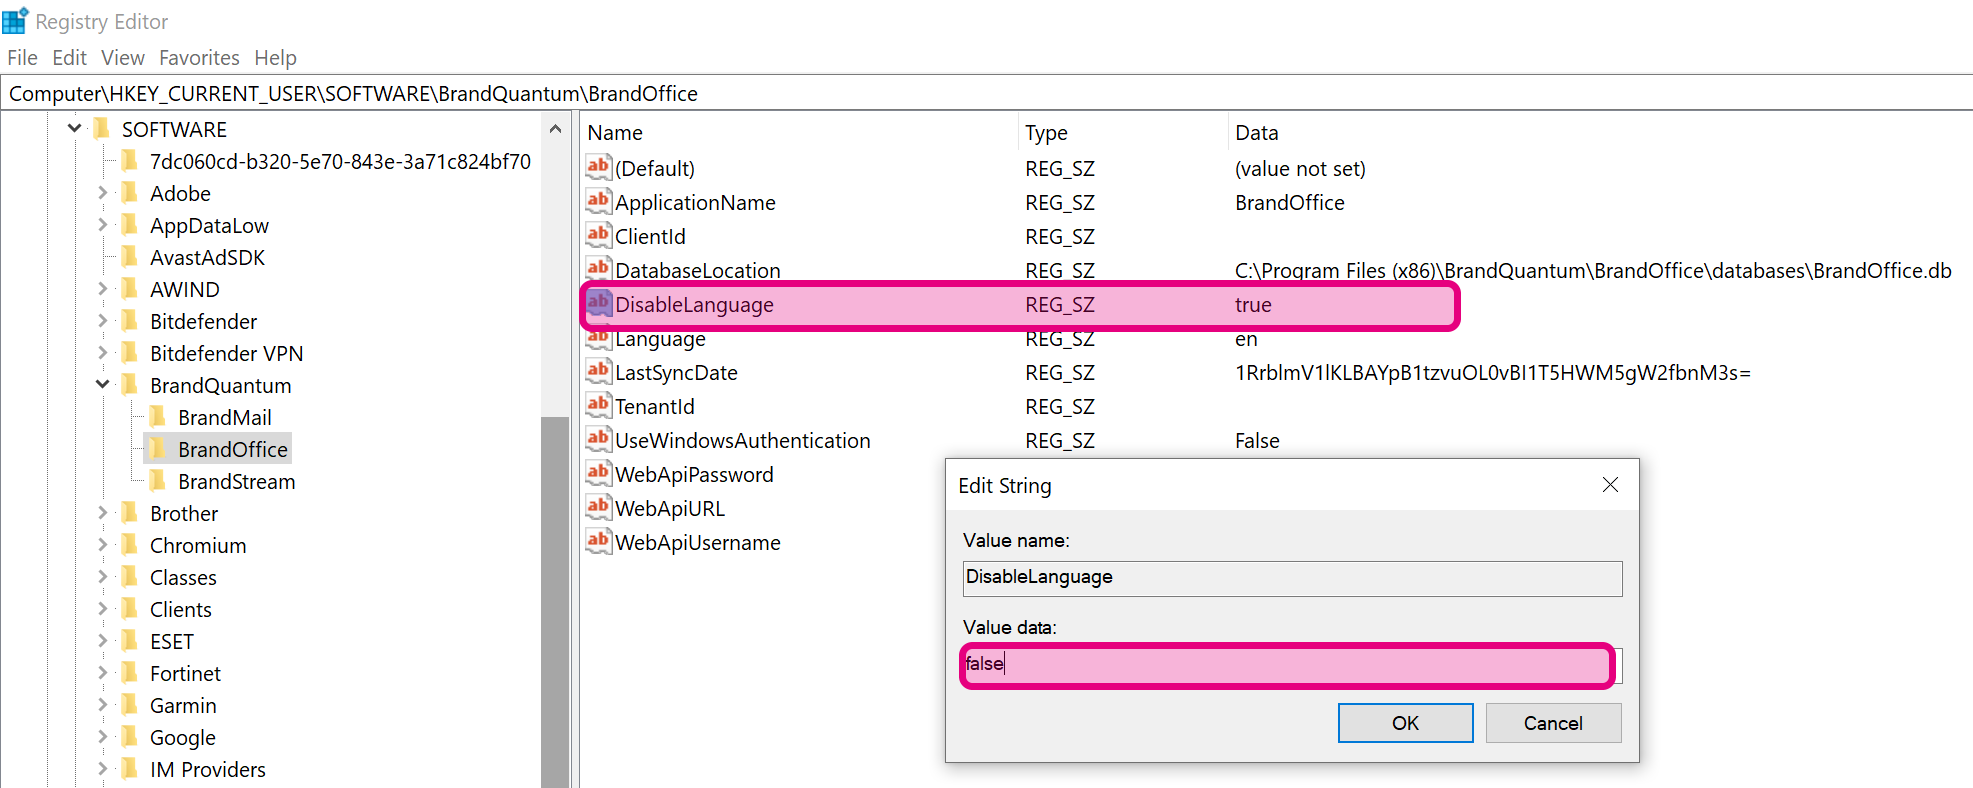1973x788 pixels.
Task: Click the Value data input field
Action: coord(1292,665)
